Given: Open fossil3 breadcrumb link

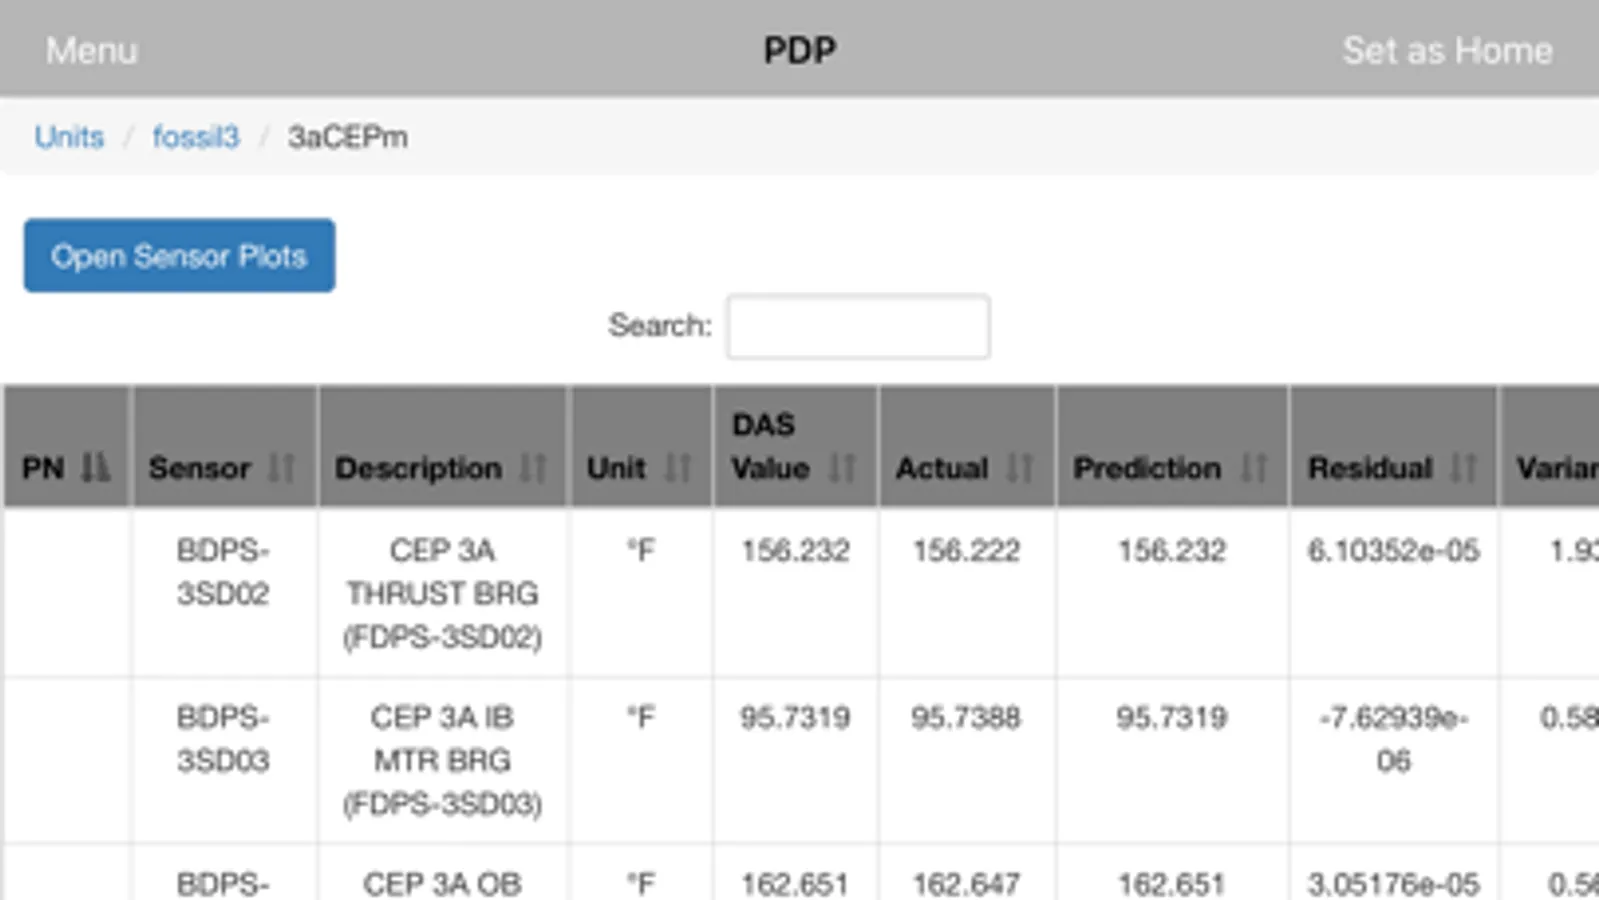Looking at the screenshot, I should pyautogui.click(x=196, y=137).
